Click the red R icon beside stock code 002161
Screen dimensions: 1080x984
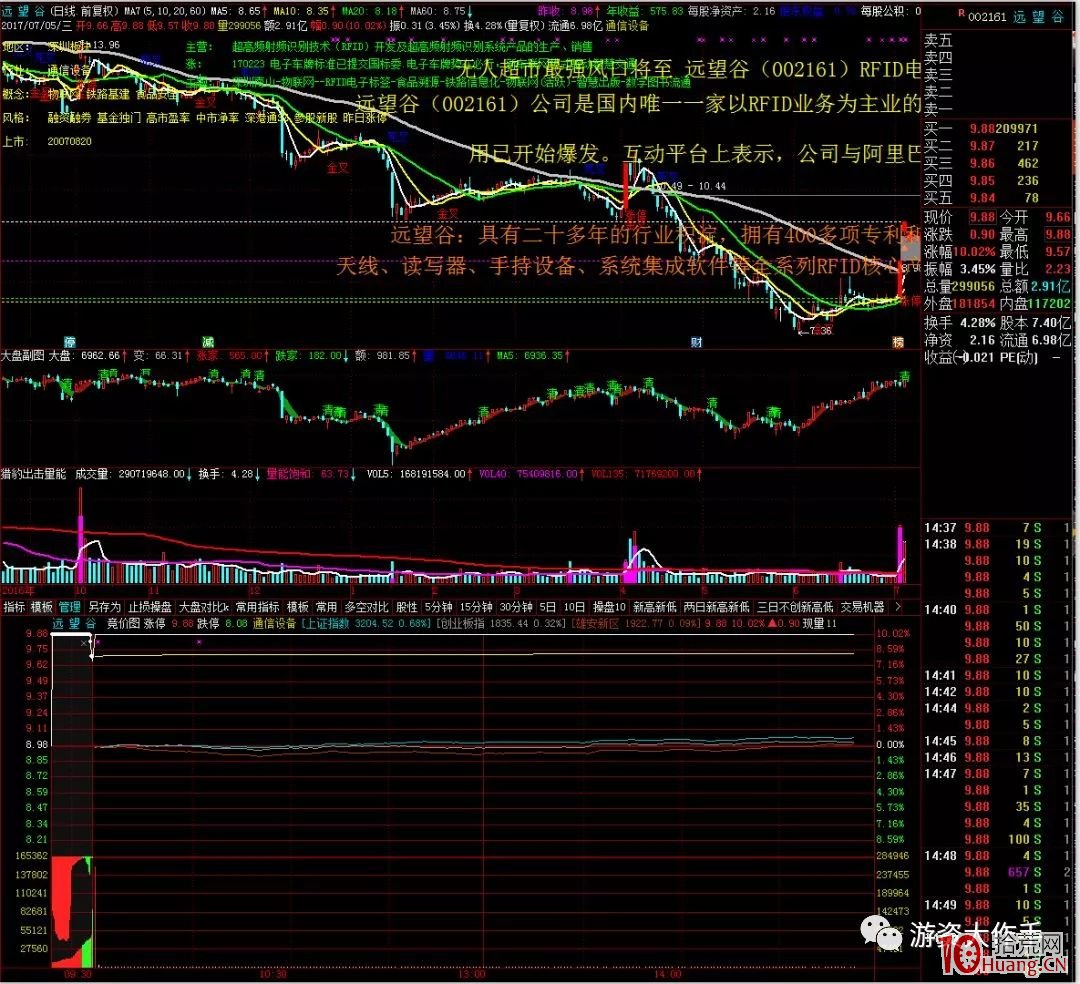tap(961, 17)
